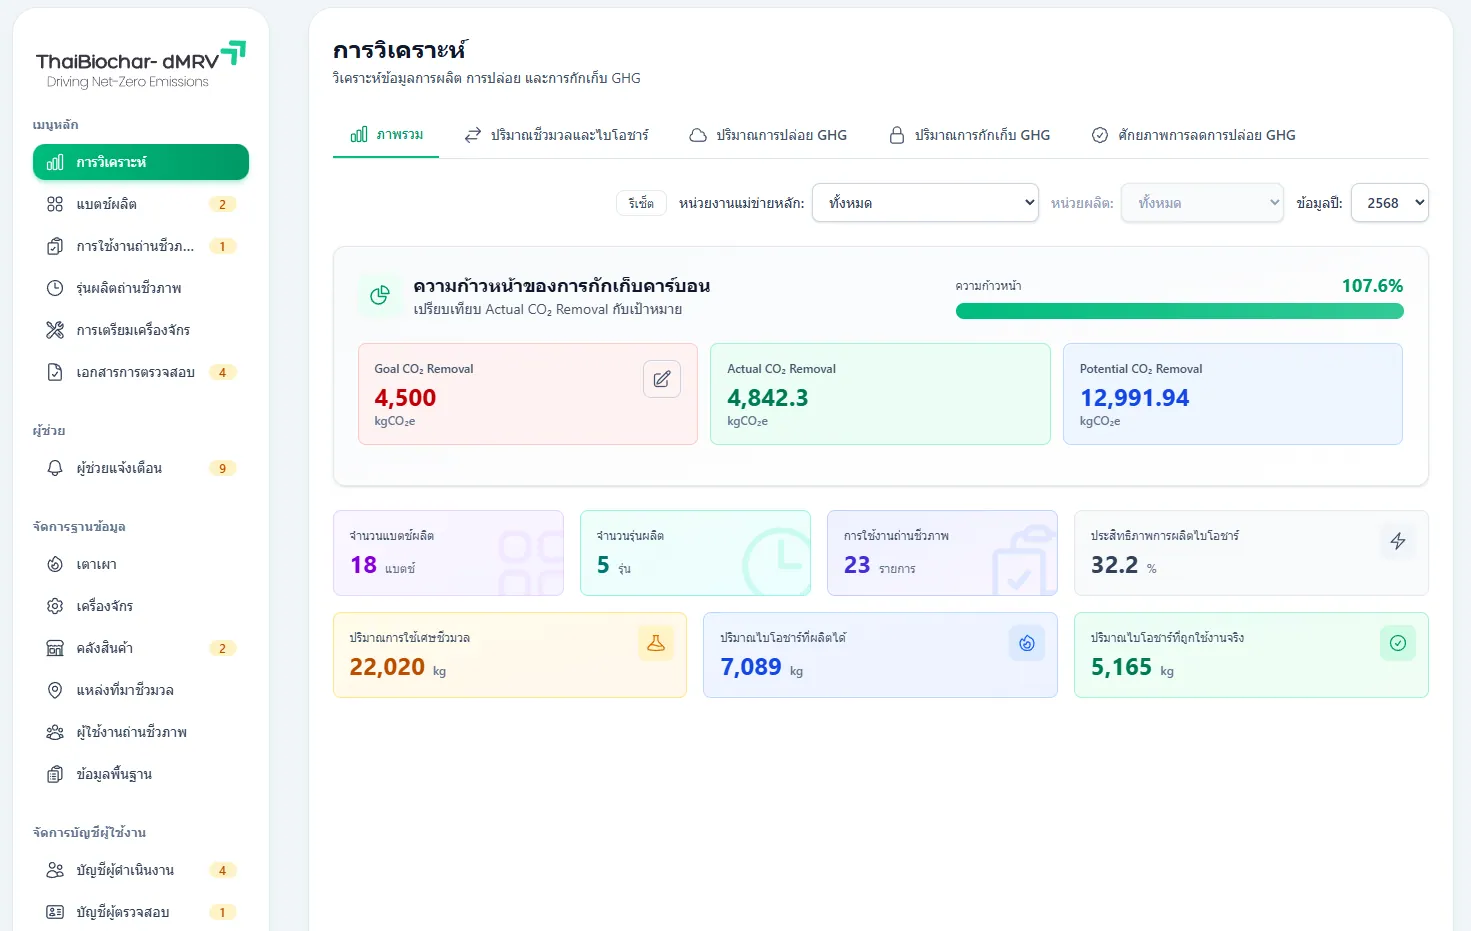1471x931 pixels.
Task: Click the จำนวนแบตช์ผลิต 18 card
Action: [x=448, y=553]
